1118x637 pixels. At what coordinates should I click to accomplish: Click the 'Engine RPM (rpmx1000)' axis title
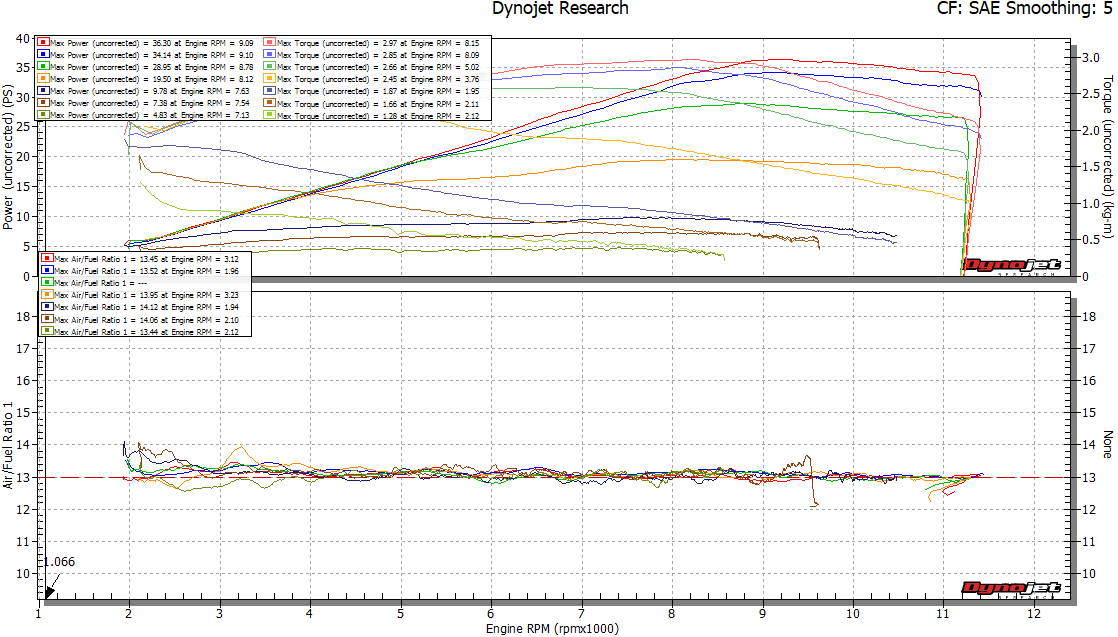(552, 628)
